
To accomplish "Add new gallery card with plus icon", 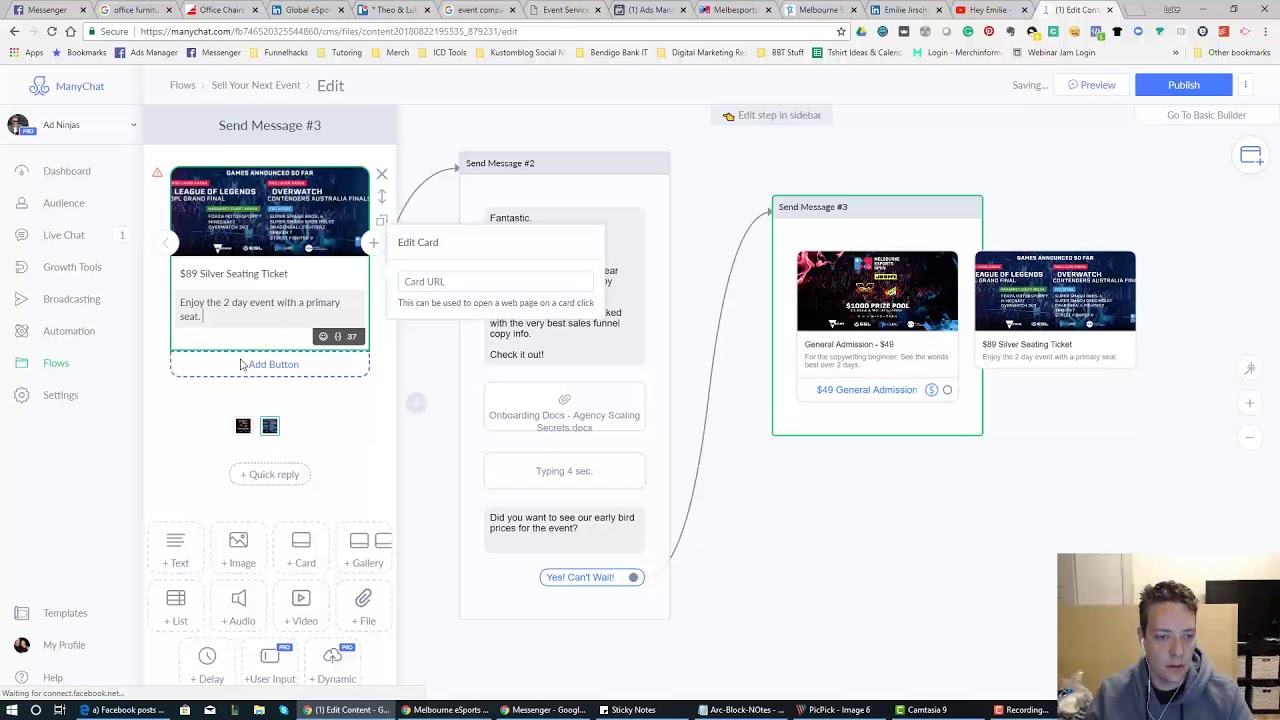I will click(374, 242).
